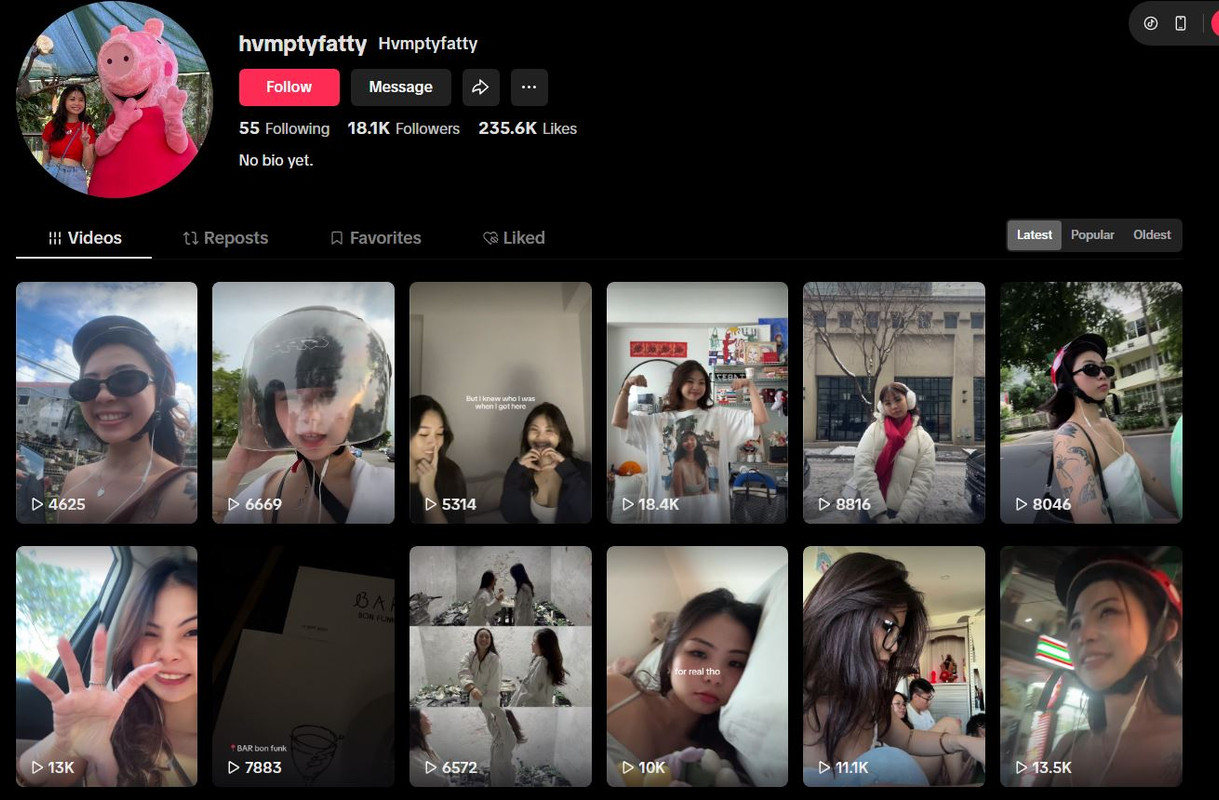Open the winter video with 8816 views
1219x800 pixels.
(x=894, y=403)
